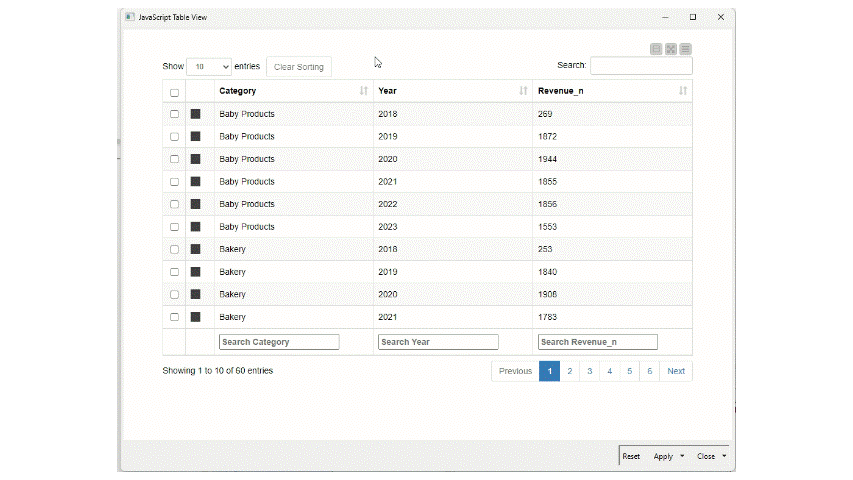
Task: Toggle the select-all checkbox in the table header
Action: (x=174, y=92)
